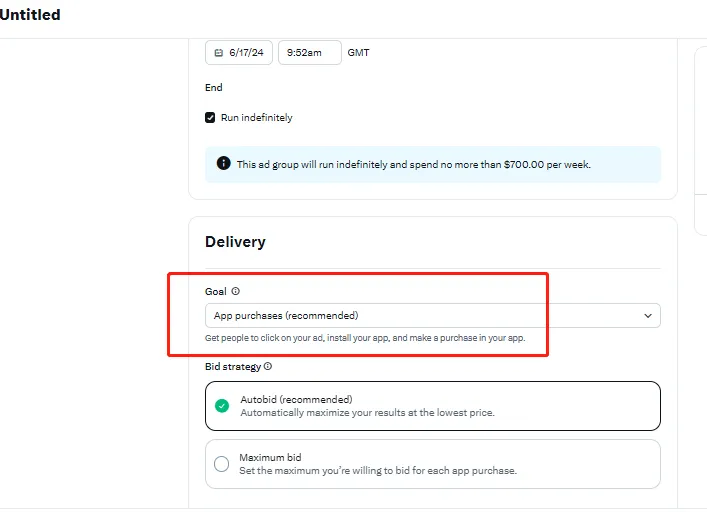Click the 6/17/24 start date text
Viewport: 707px width, 512px height.
click(248, 53)
